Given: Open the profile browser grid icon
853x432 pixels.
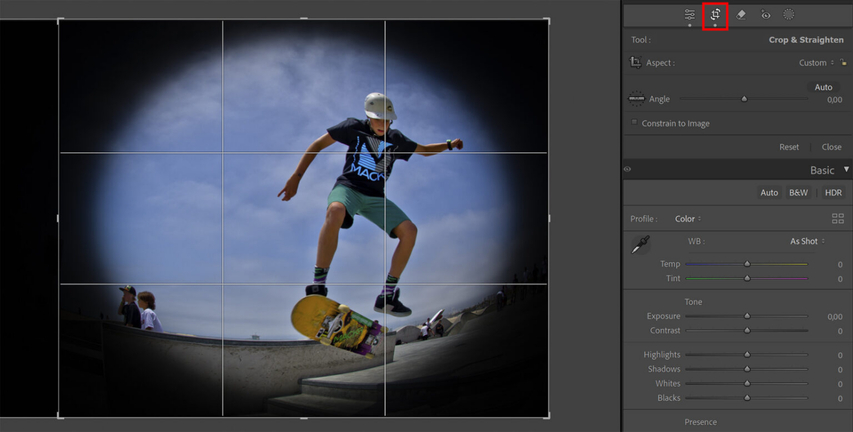Looking at the screenshot, I should point(838,219).
